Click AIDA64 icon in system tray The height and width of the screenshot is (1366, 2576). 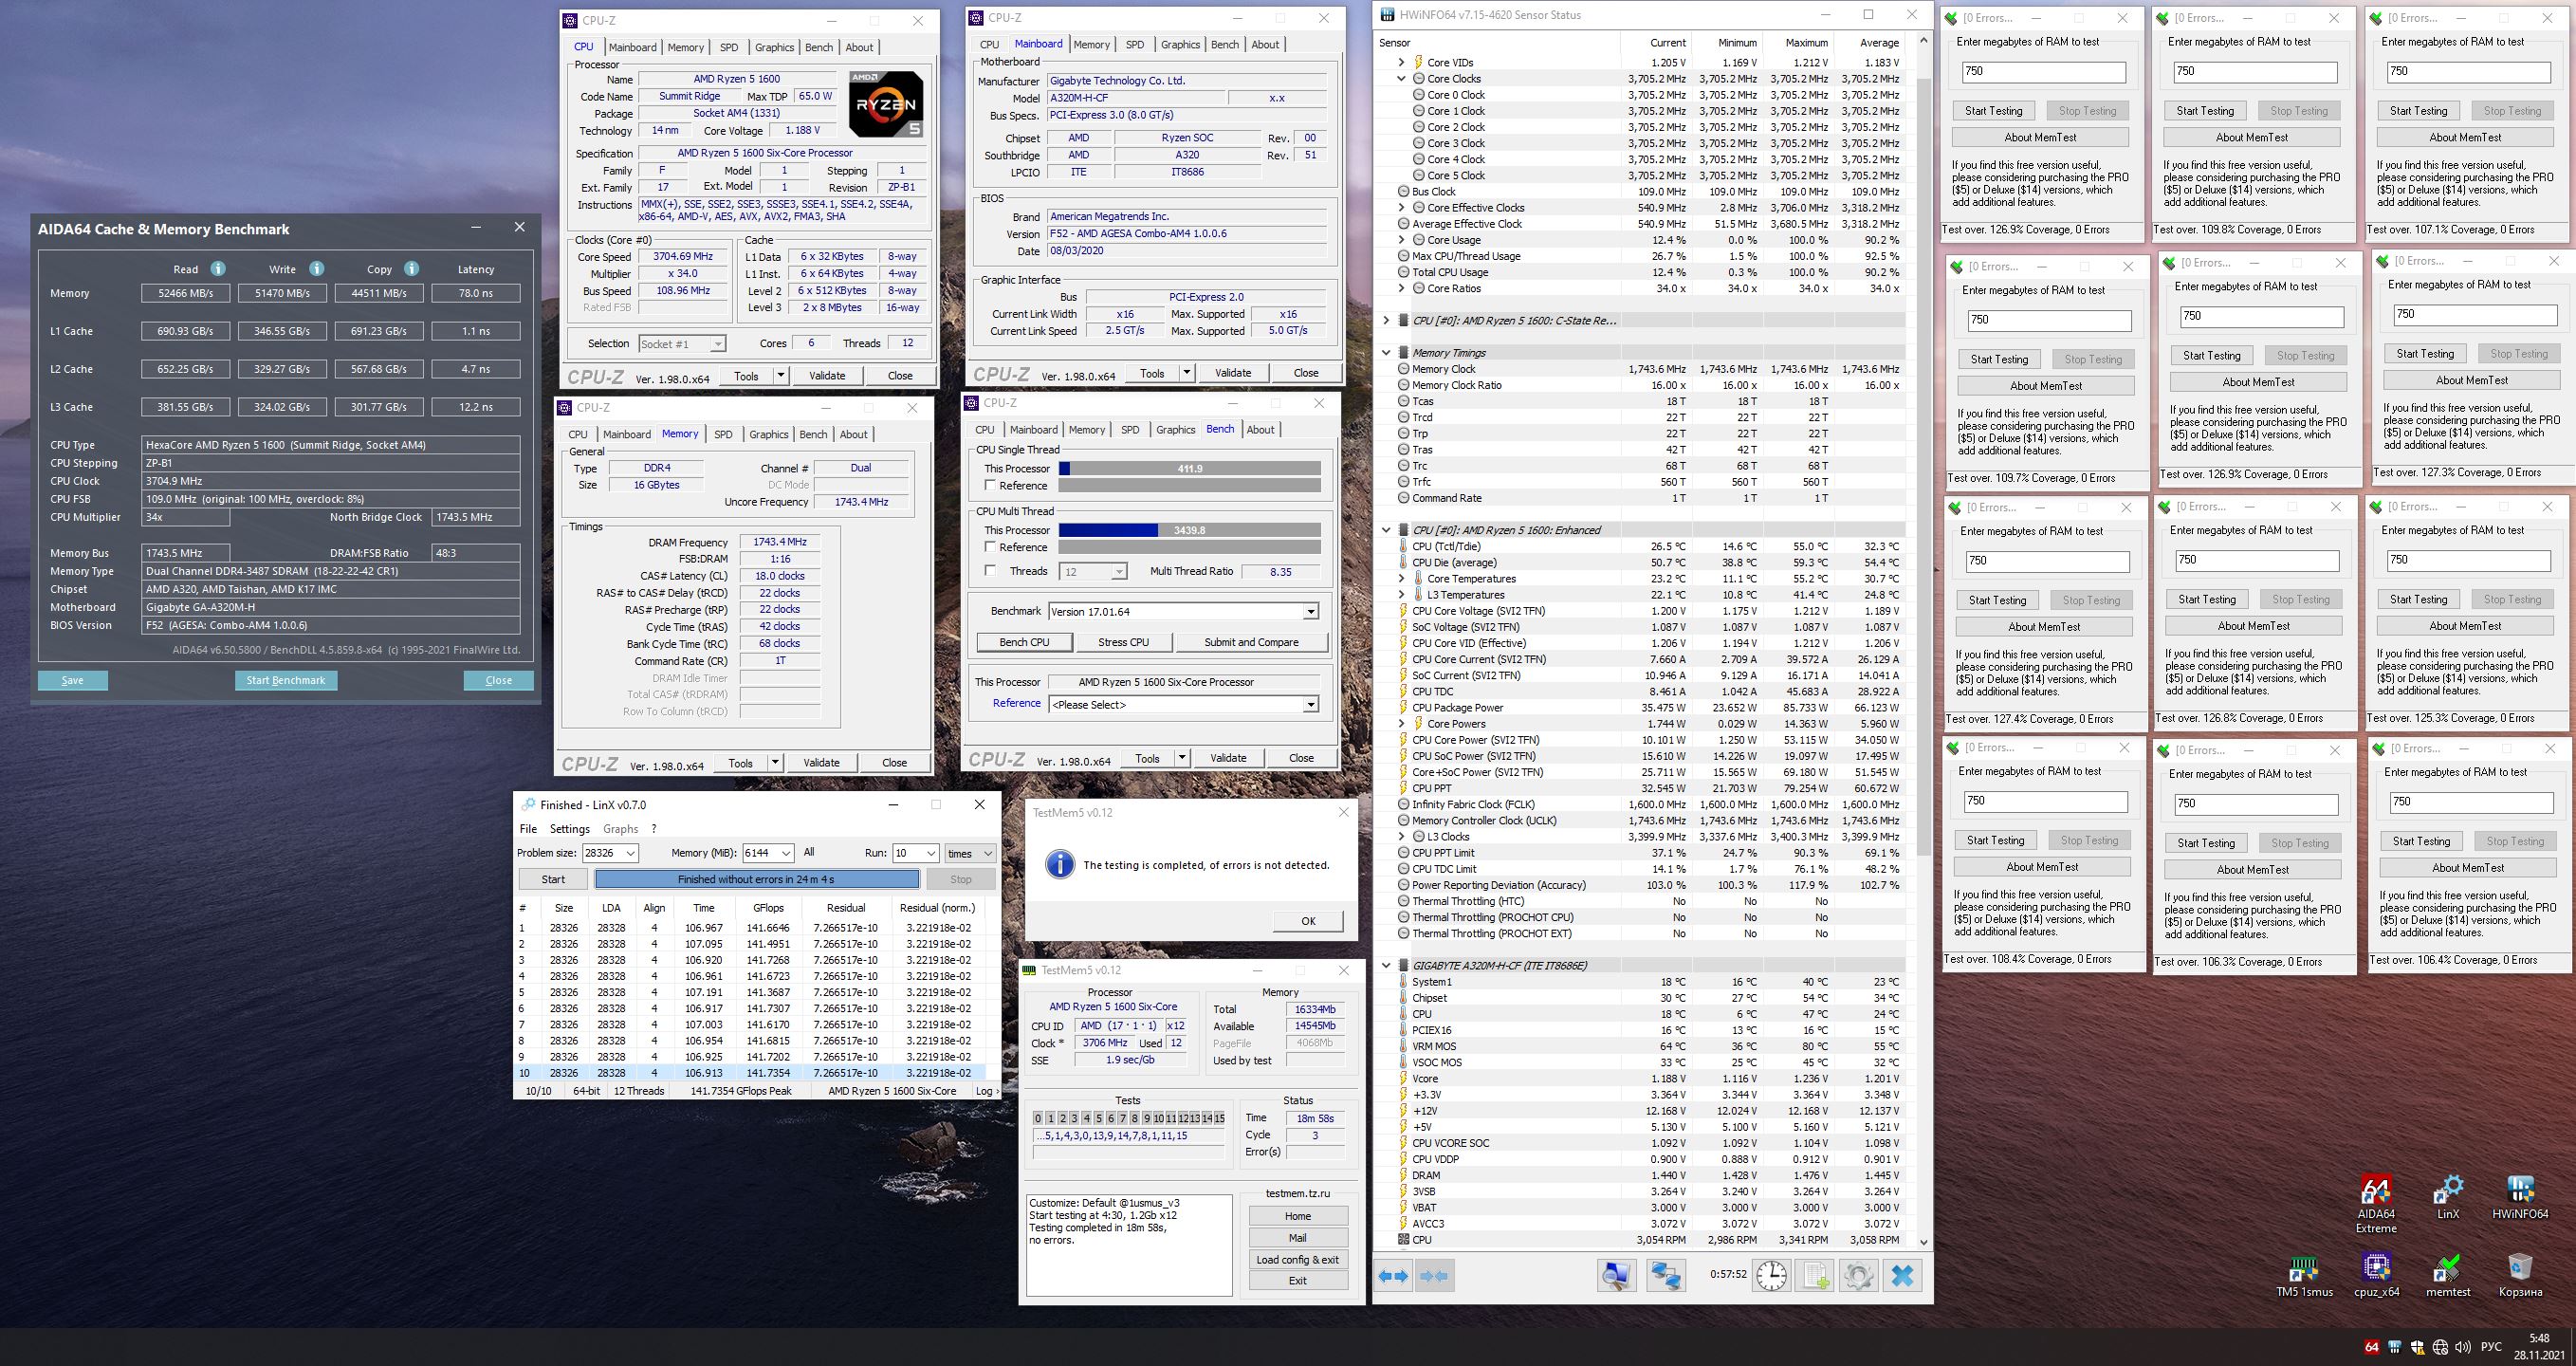(x=2371, y=1347)
